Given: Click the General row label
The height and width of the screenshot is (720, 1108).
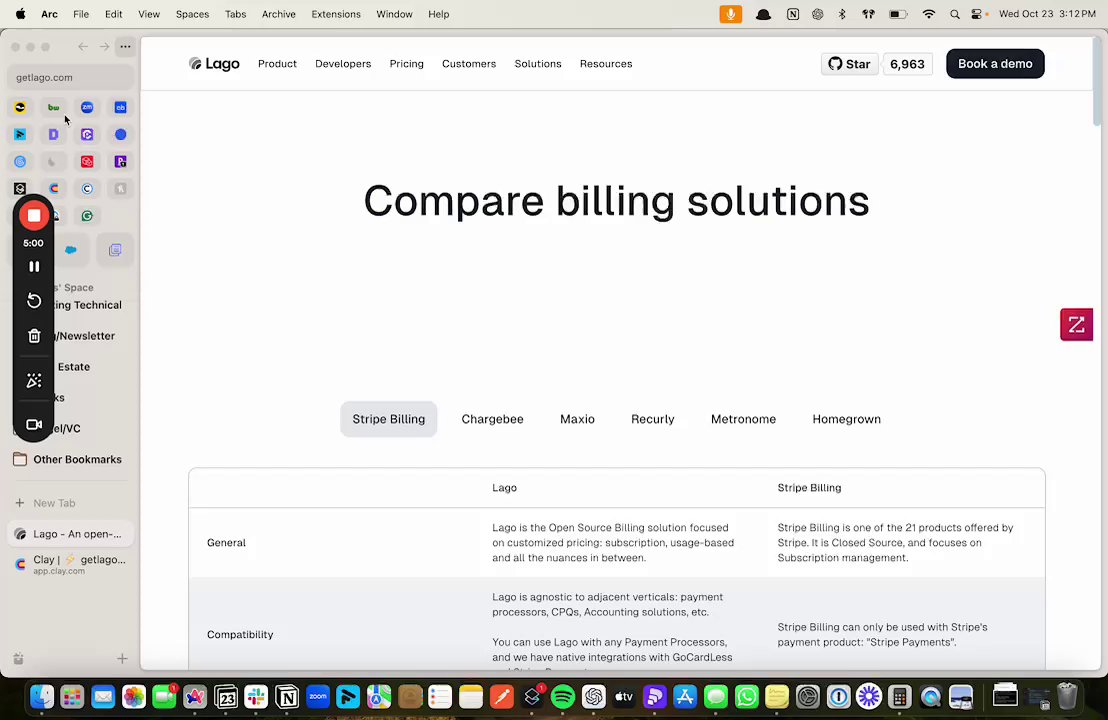Looking at the screenshot, I should point(226,543).
